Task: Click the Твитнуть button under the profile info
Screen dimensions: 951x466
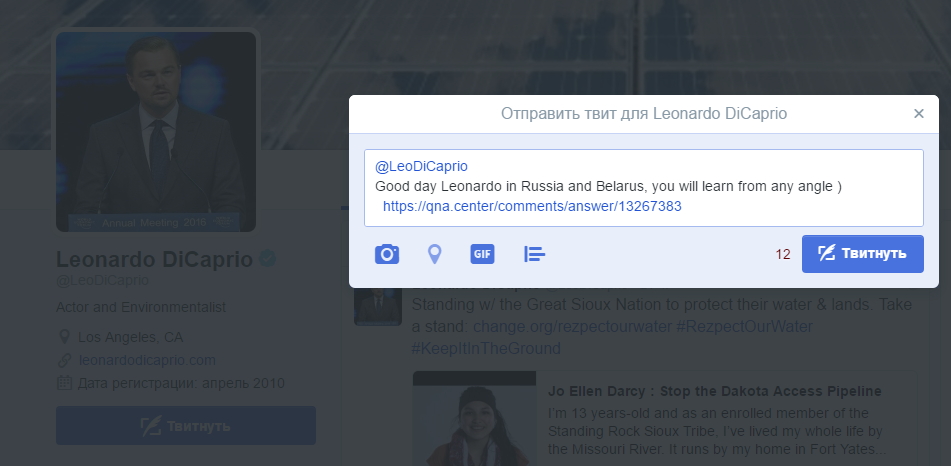Action: [x=186, y=425]
